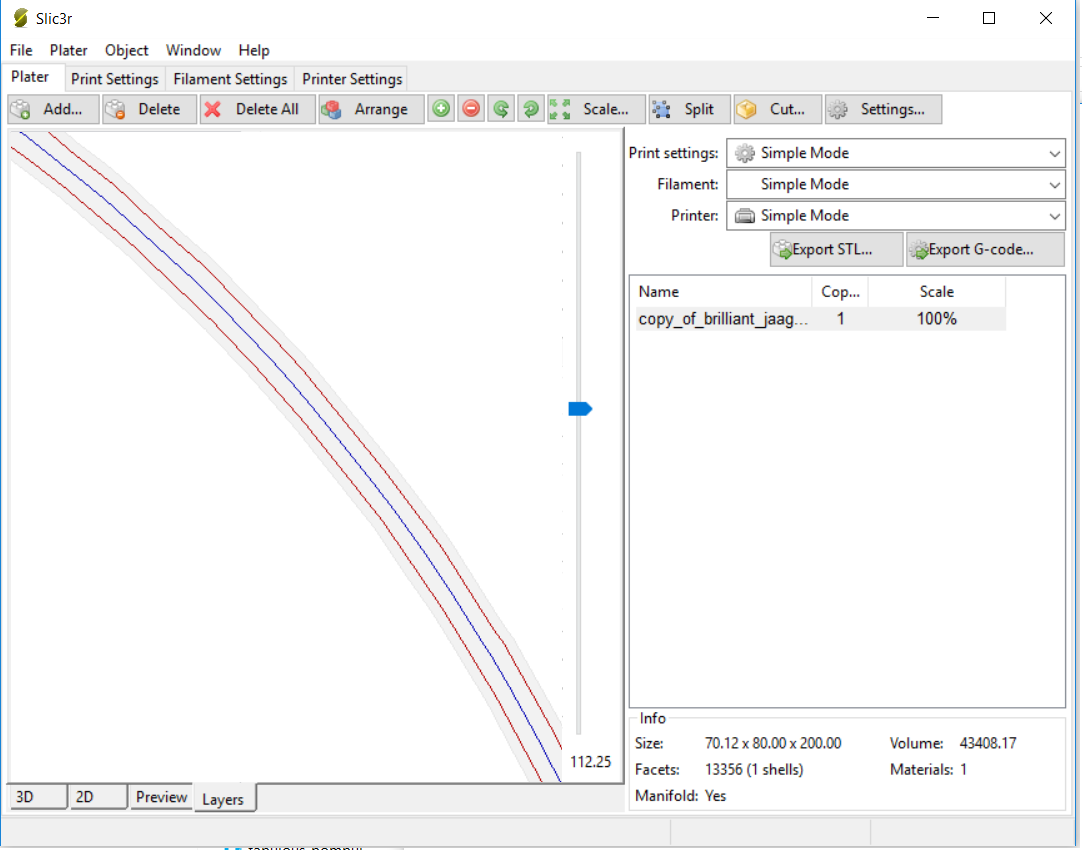Click the Copies column header
Image resolution: width=1082 pixels, height=850 pixels.
point(840,292)
